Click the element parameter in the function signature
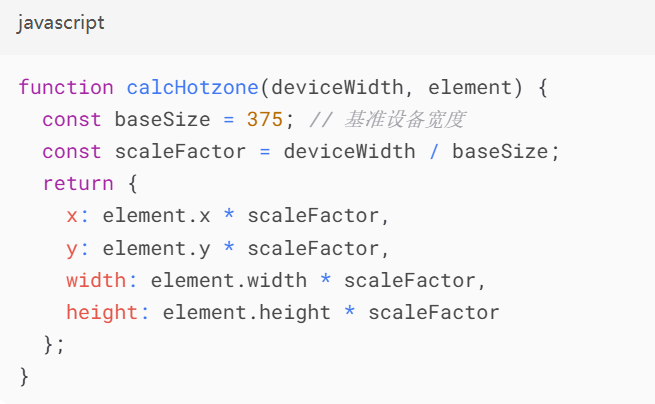This screenshot has height=404, width=655. [470, 88]
